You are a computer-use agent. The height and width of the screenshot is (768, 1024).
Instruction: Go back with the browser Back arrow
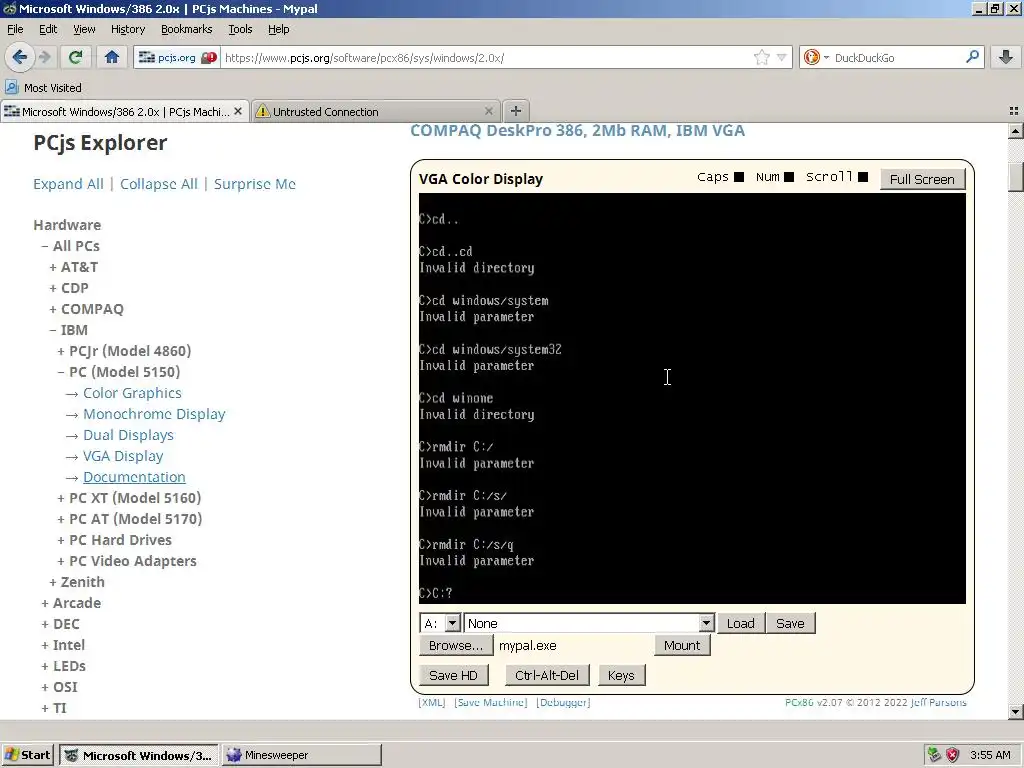coord(20,57)
